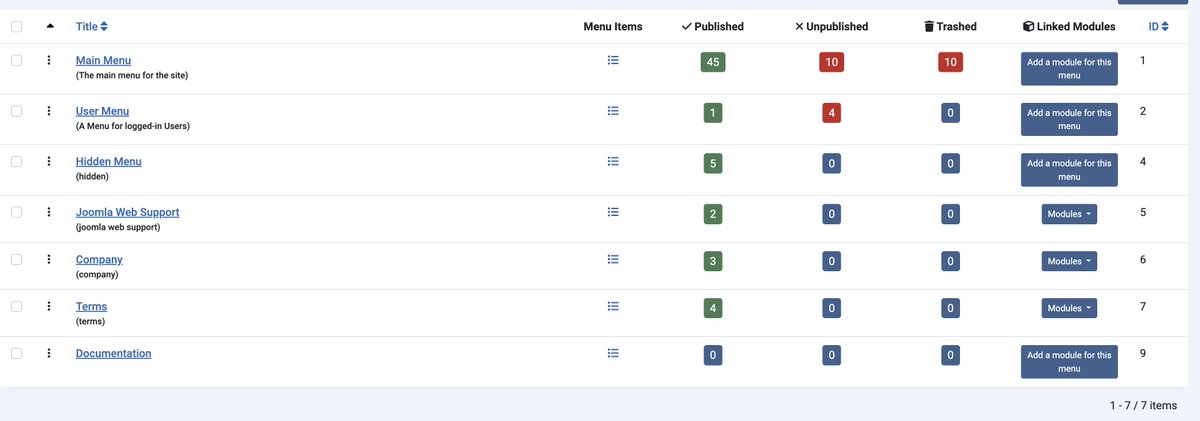Open the three-dot actions for User Menu
The width and height of the screenshot is (1200, 421).
click(x=48, y=111)
